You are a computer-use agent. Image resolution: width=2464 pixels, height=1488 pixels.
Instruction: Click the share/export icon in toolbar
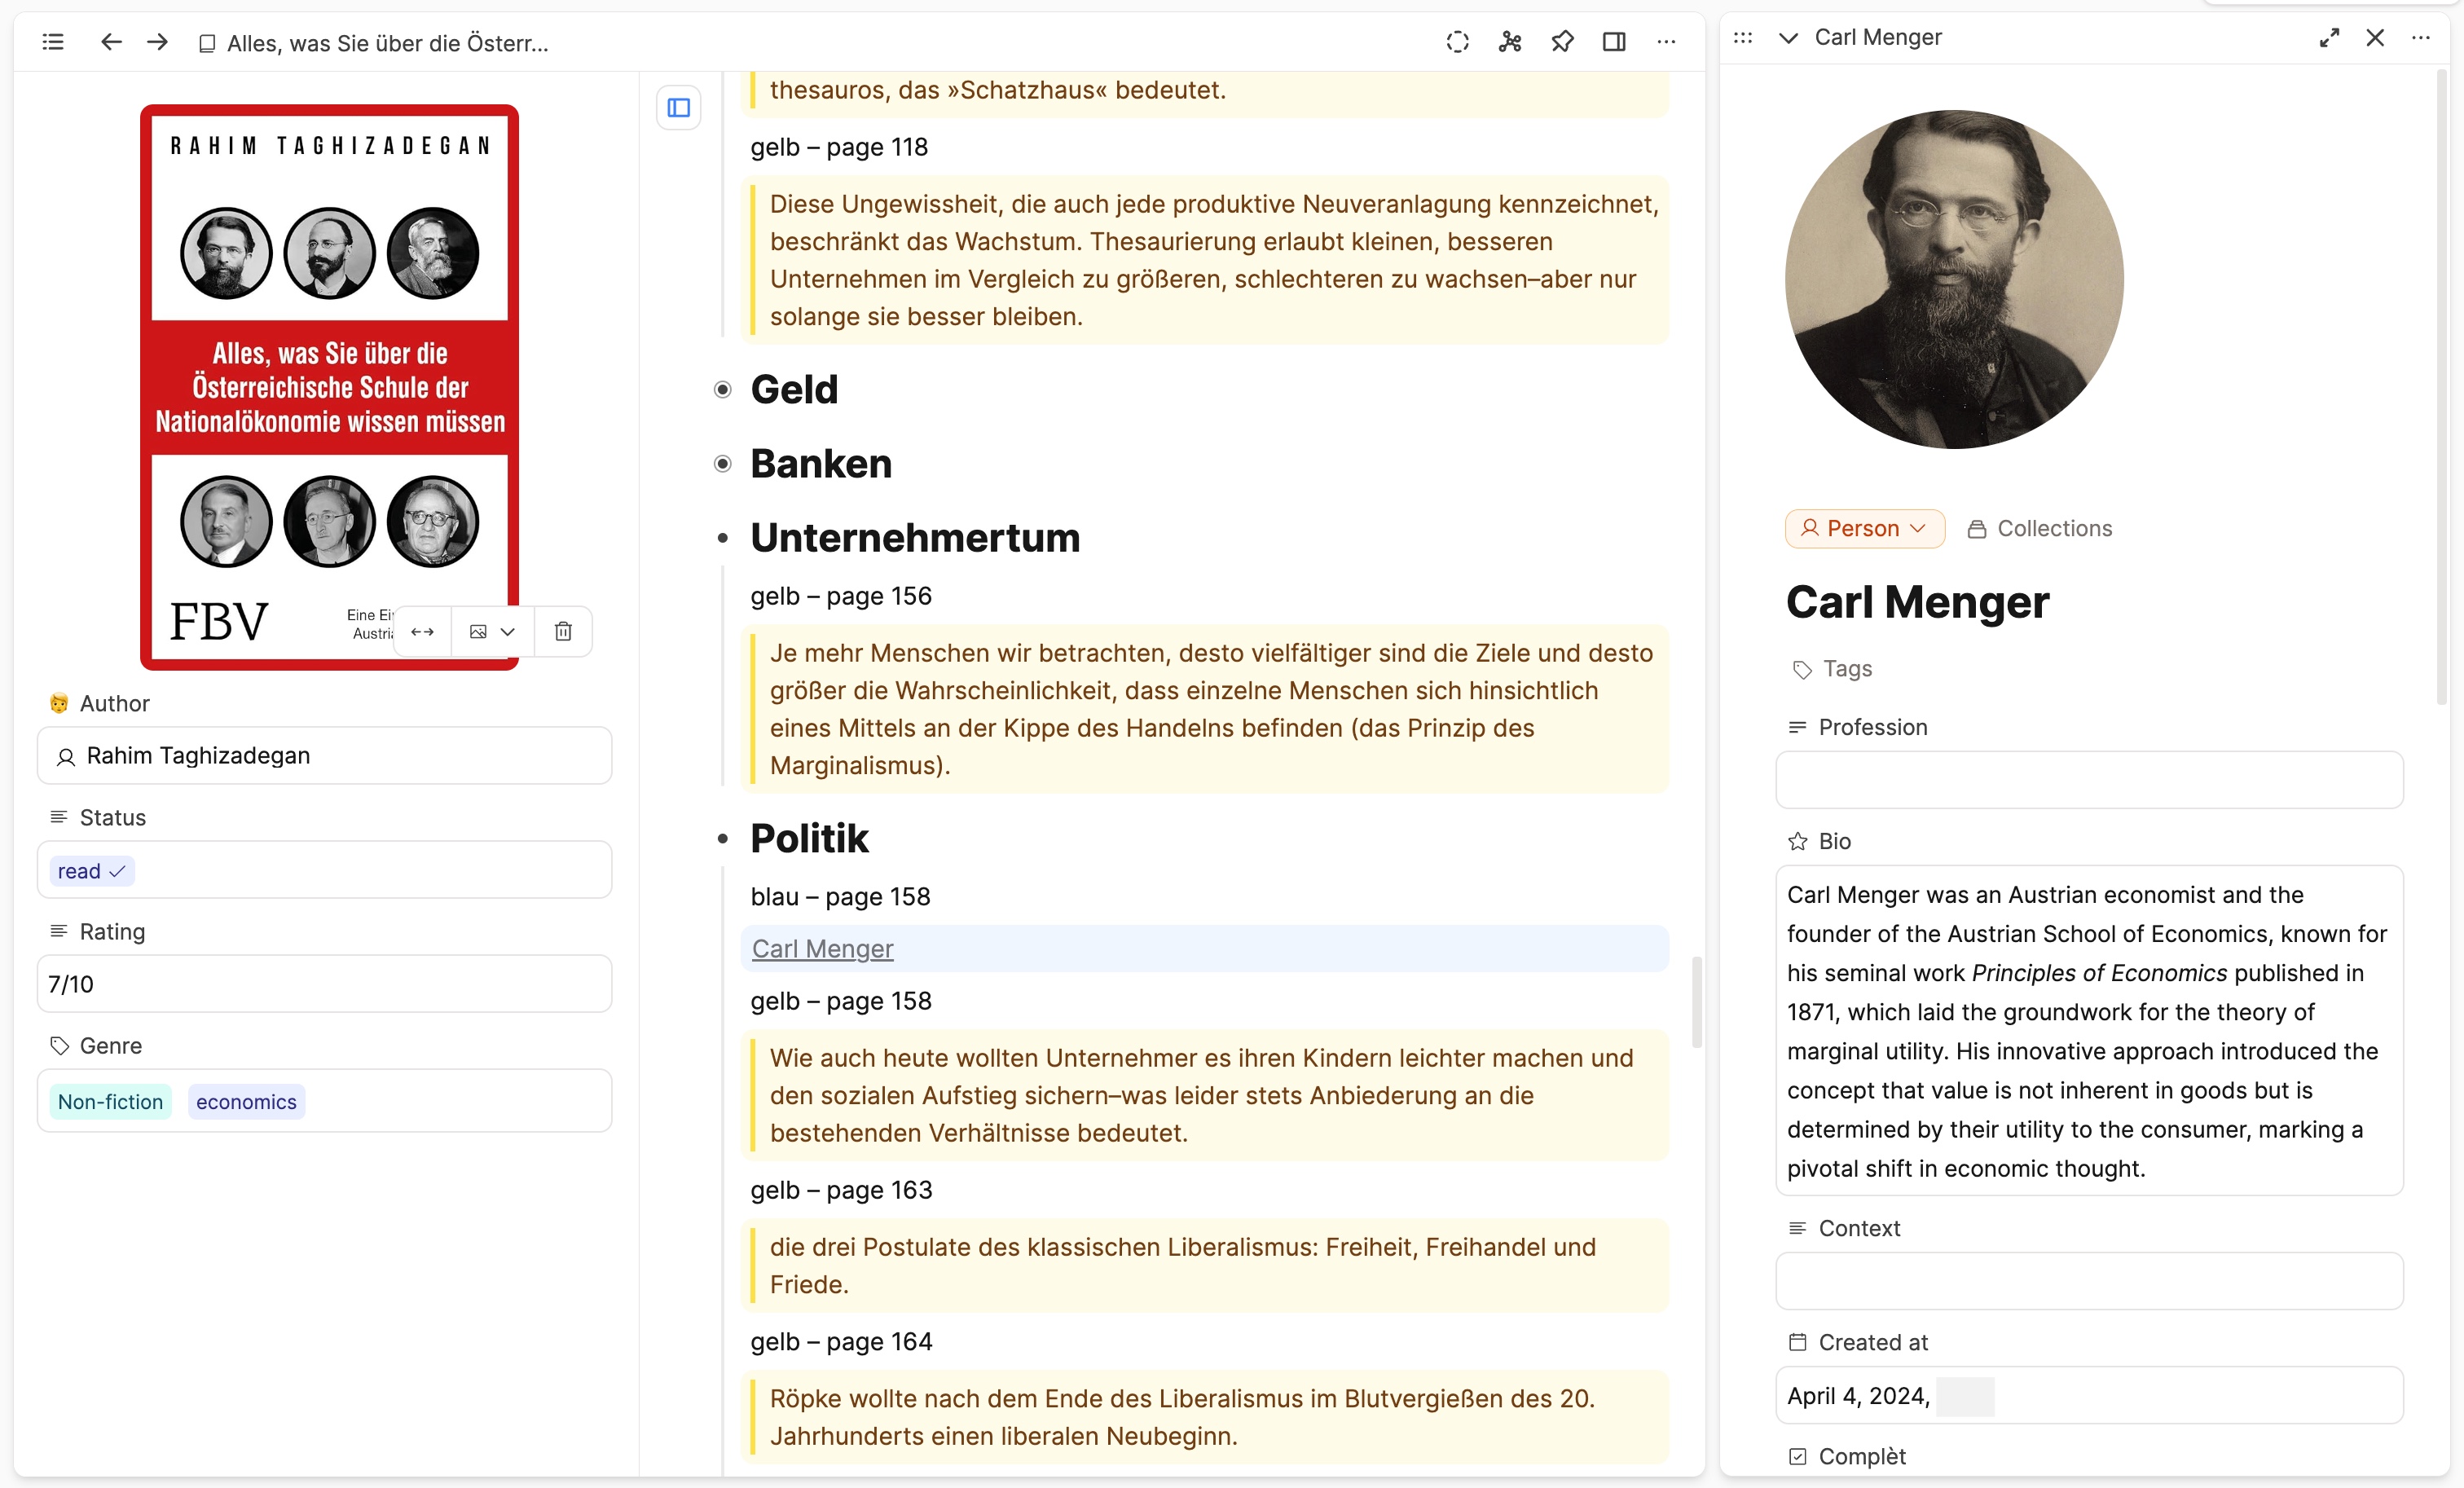[1510, 35]
